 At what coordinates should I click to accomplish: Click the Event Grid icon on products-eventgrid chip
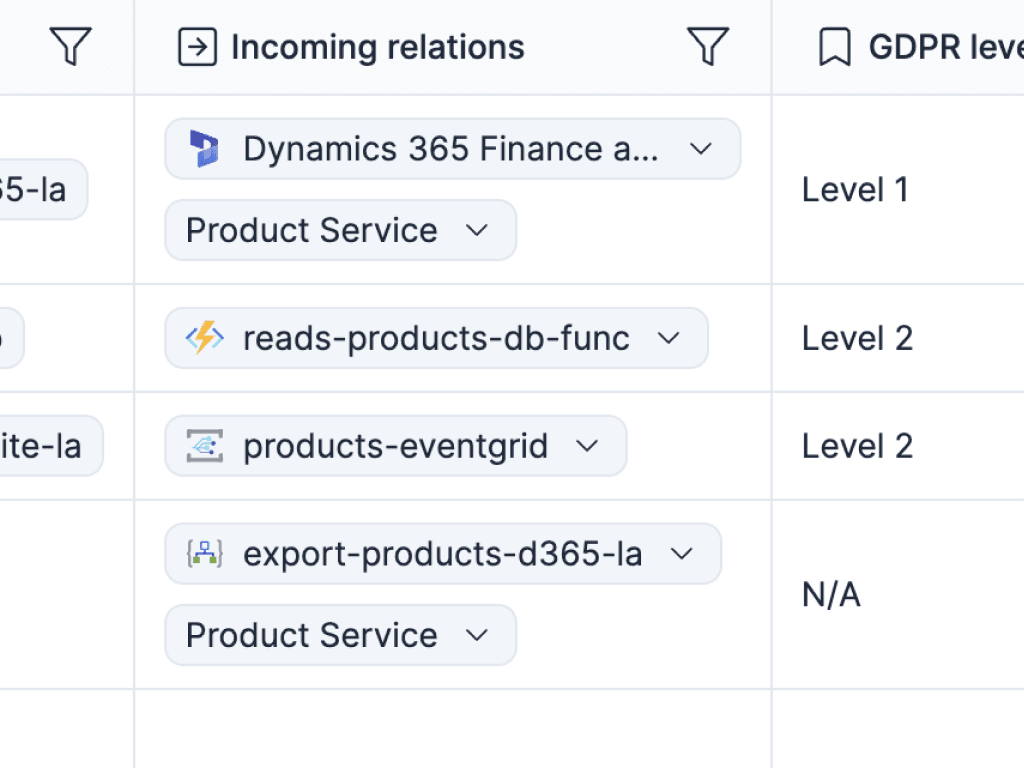(x=204, y=446)
